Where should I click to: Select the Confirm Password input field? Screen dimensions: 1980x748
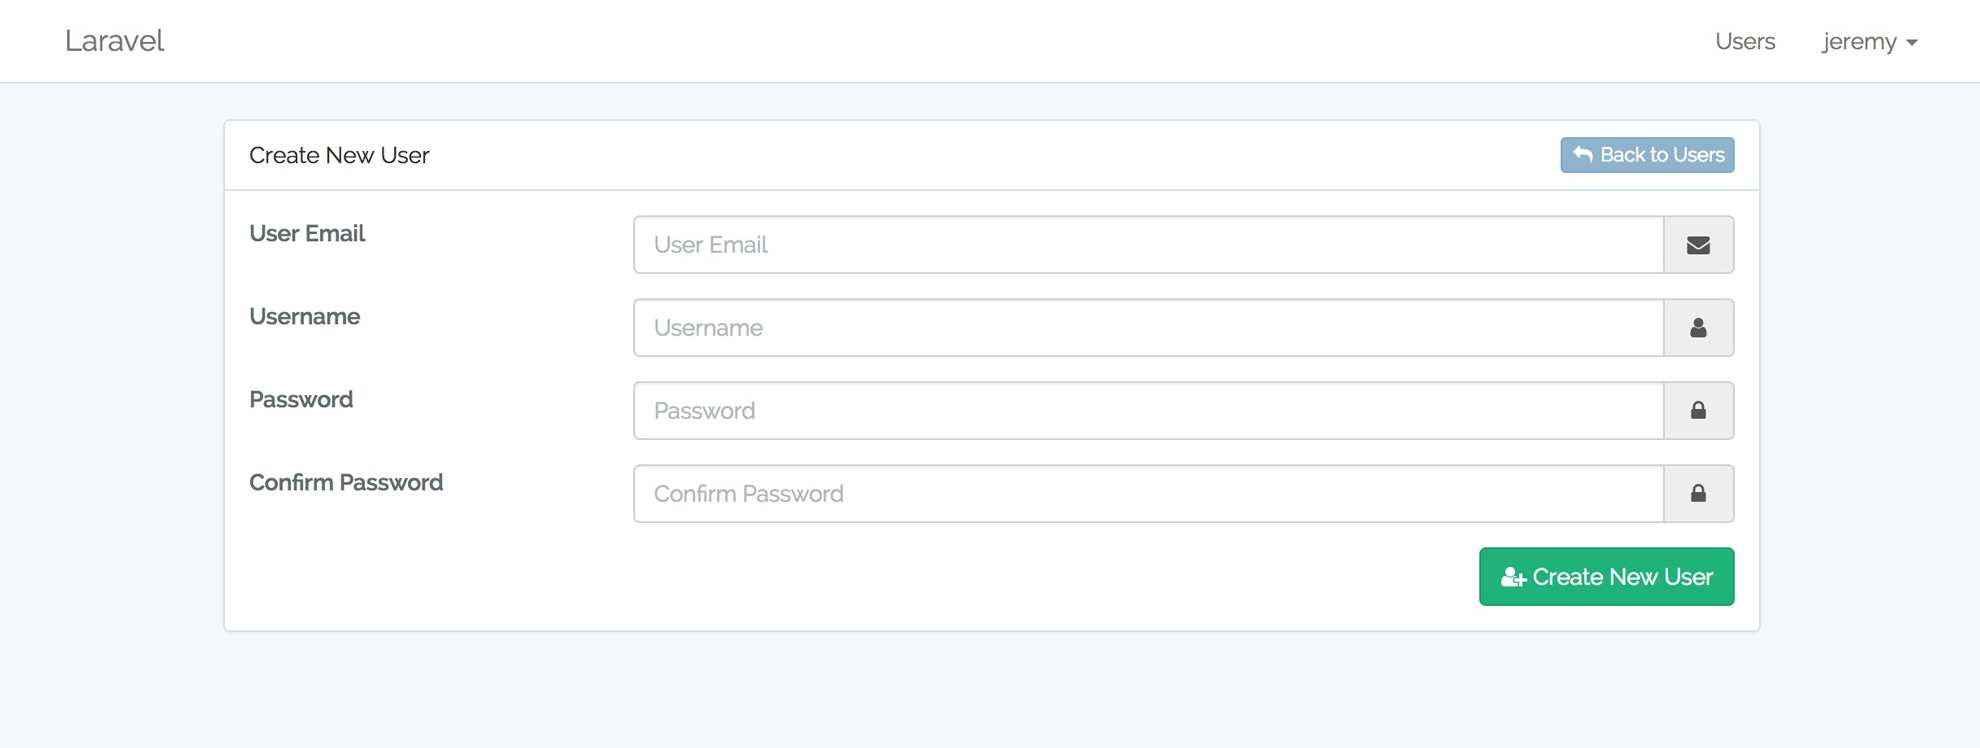(1148, 494)
